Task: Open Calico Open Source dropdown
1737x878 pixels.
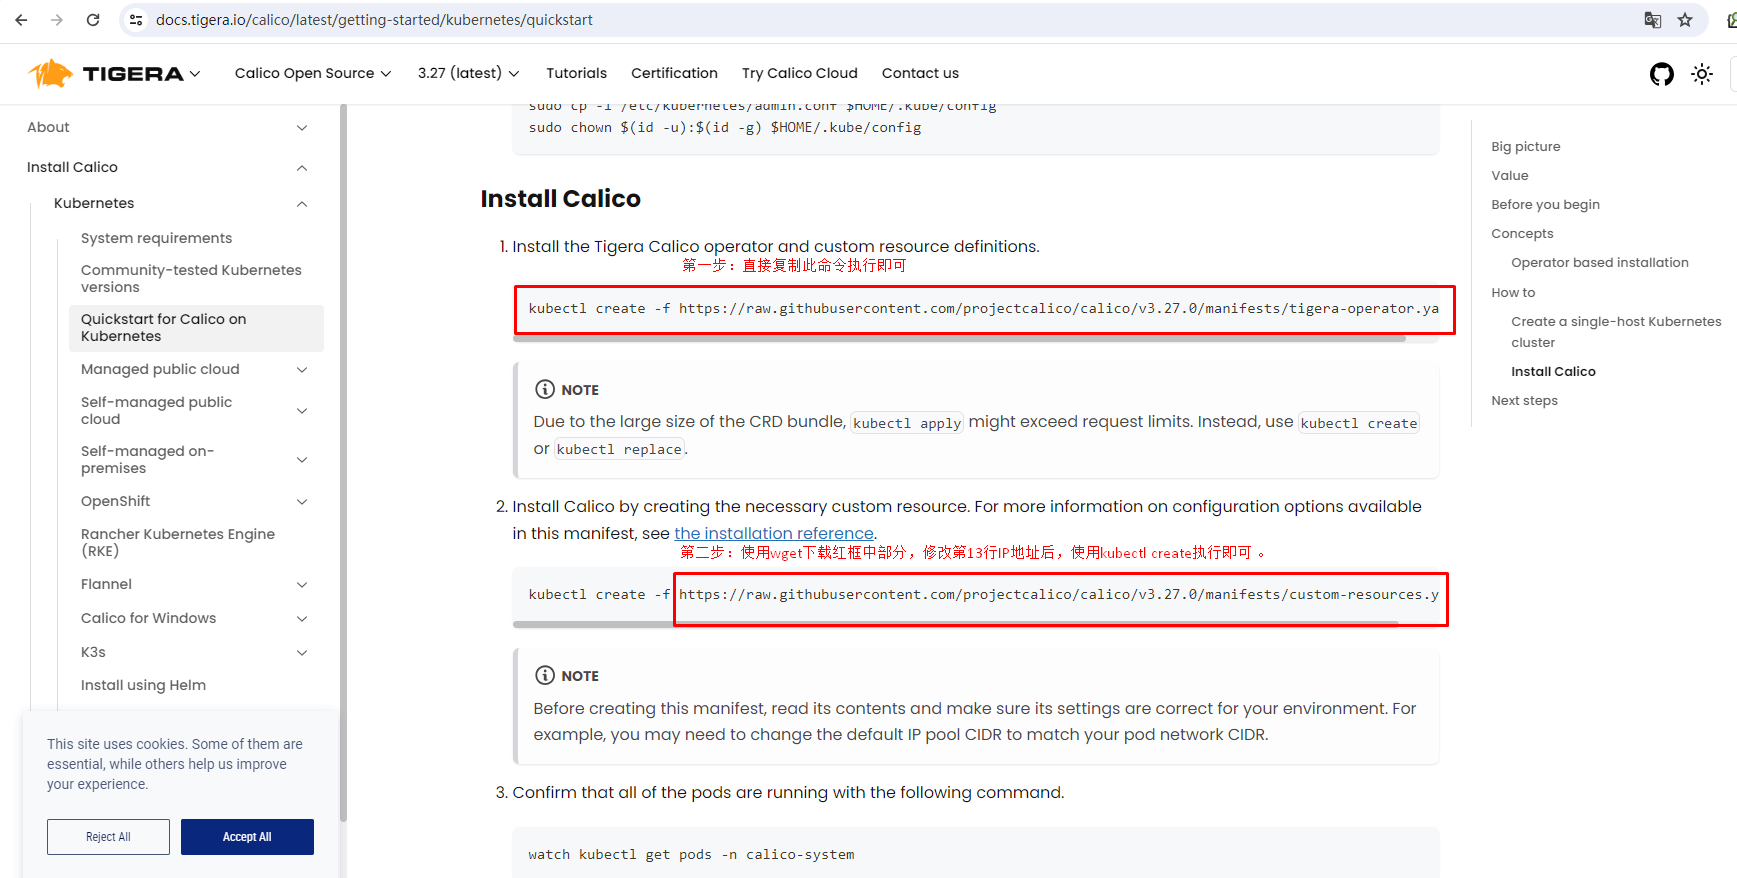Action: 312,73
